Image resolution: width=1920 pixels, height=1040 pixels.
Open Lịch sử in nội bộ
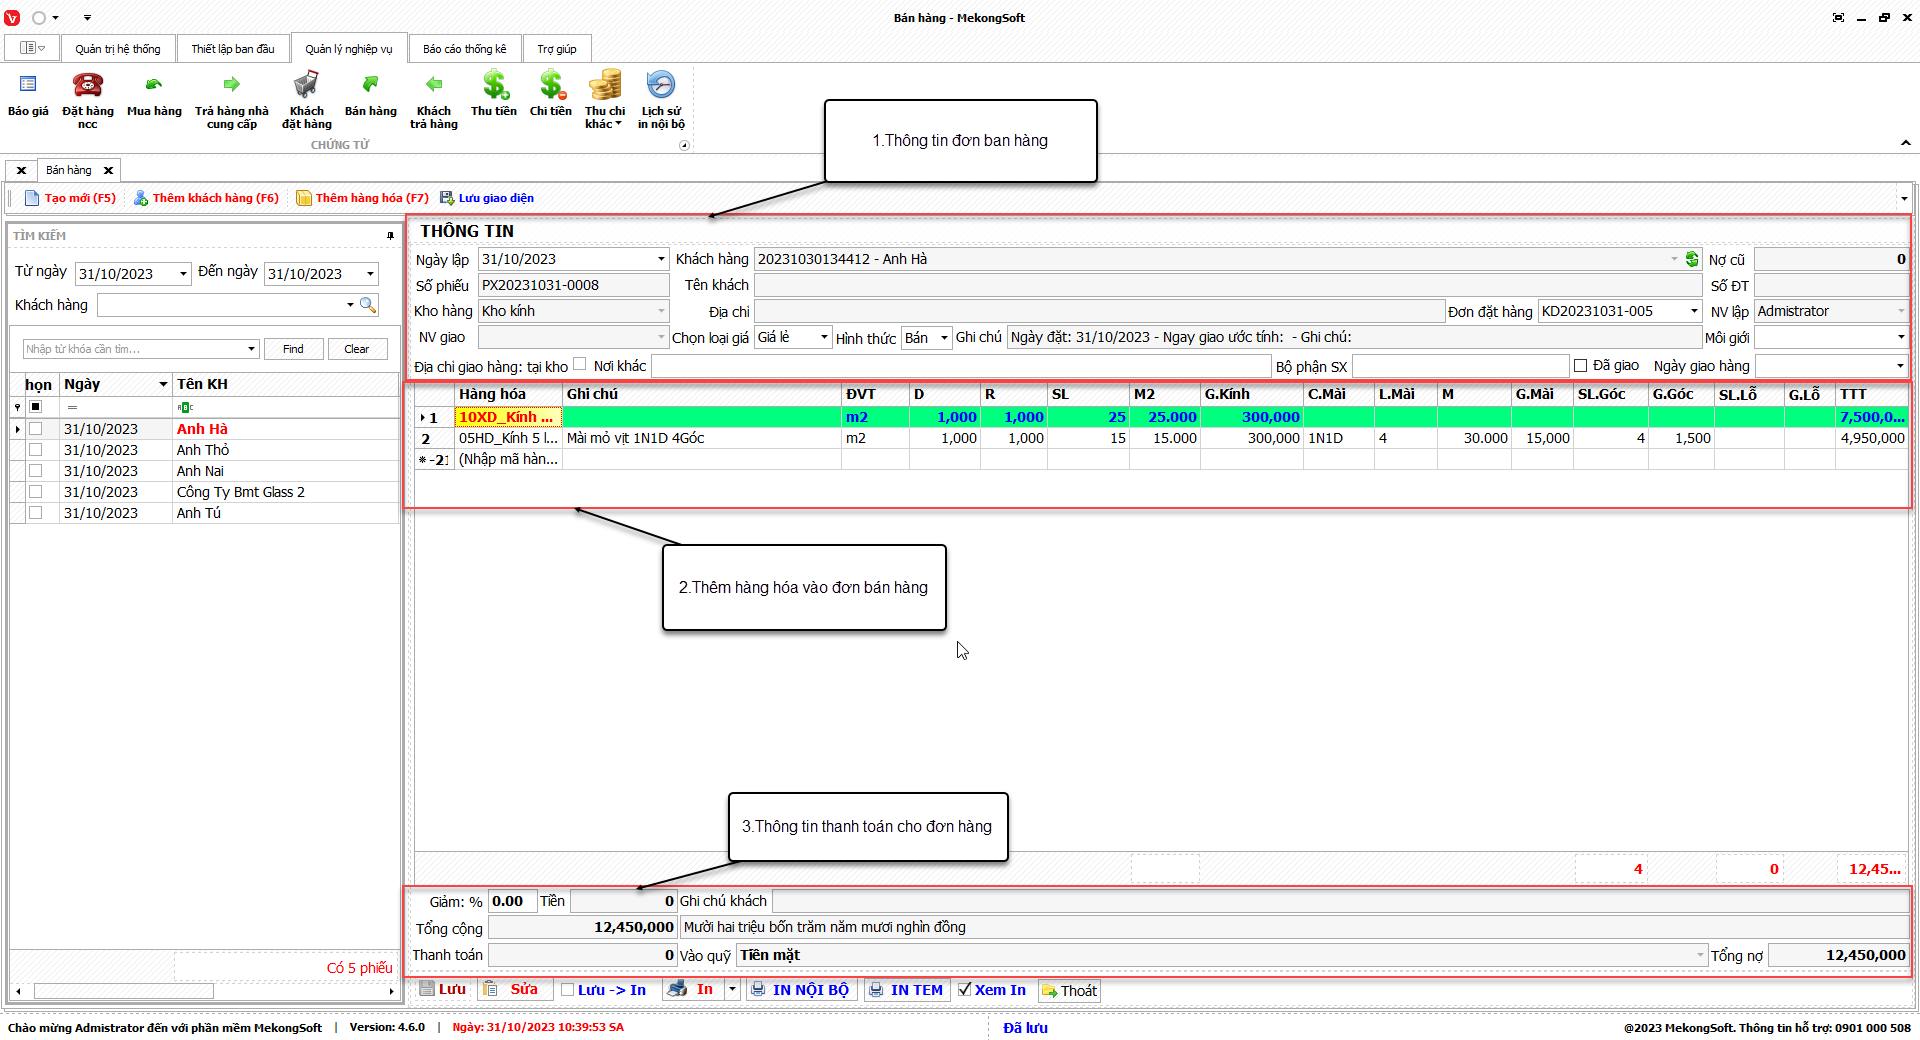click(x=661, y=100)
